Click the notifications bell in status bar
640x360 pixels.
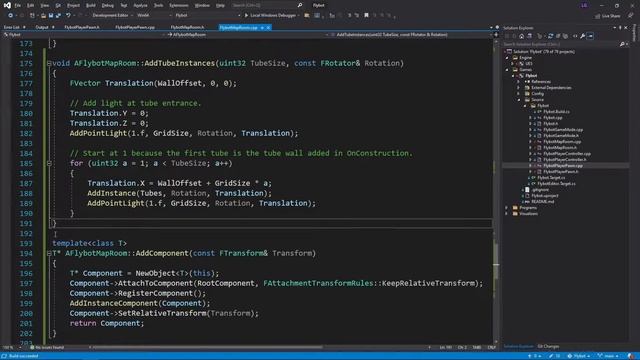[631, 356]
